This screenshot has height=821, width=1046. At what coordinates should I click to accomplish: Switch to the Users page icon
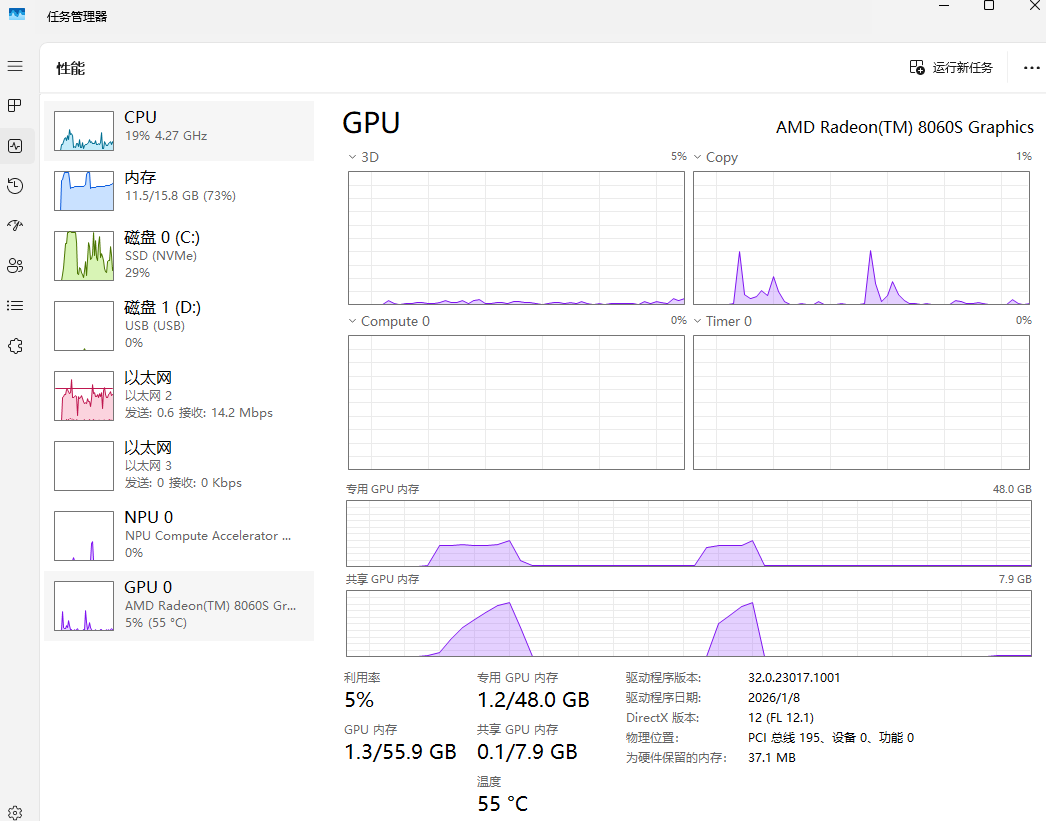(15, 266)
